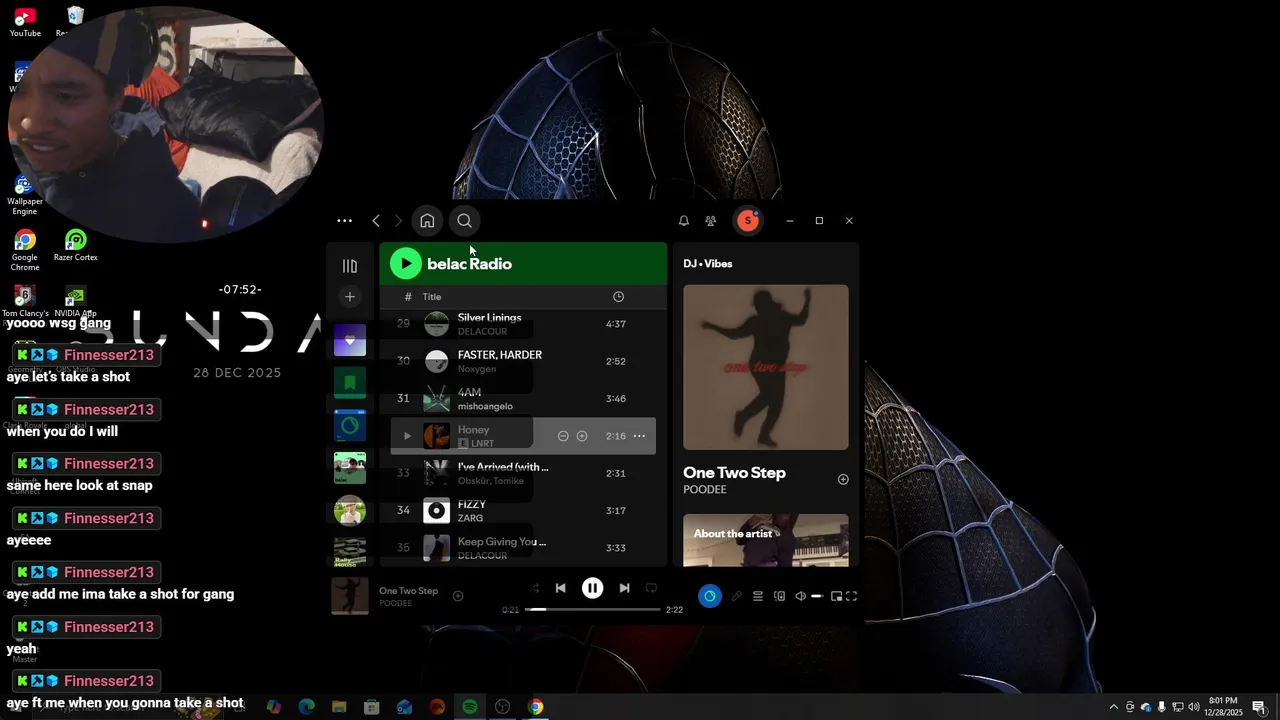
Task: Click the One Two Step album artwork
Action: pyautogui.click(x=766, y=367)
